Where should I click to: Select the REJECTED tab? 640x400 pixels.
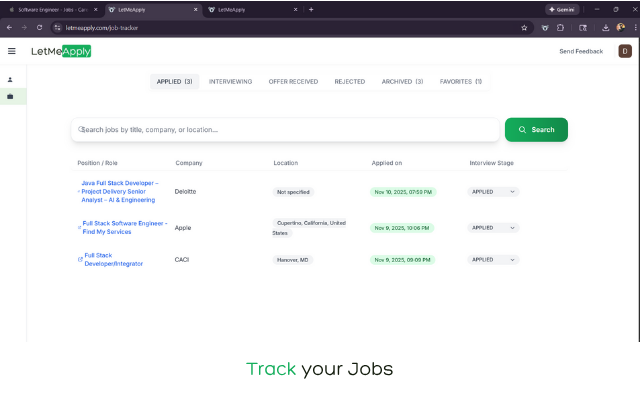[349, 82]
